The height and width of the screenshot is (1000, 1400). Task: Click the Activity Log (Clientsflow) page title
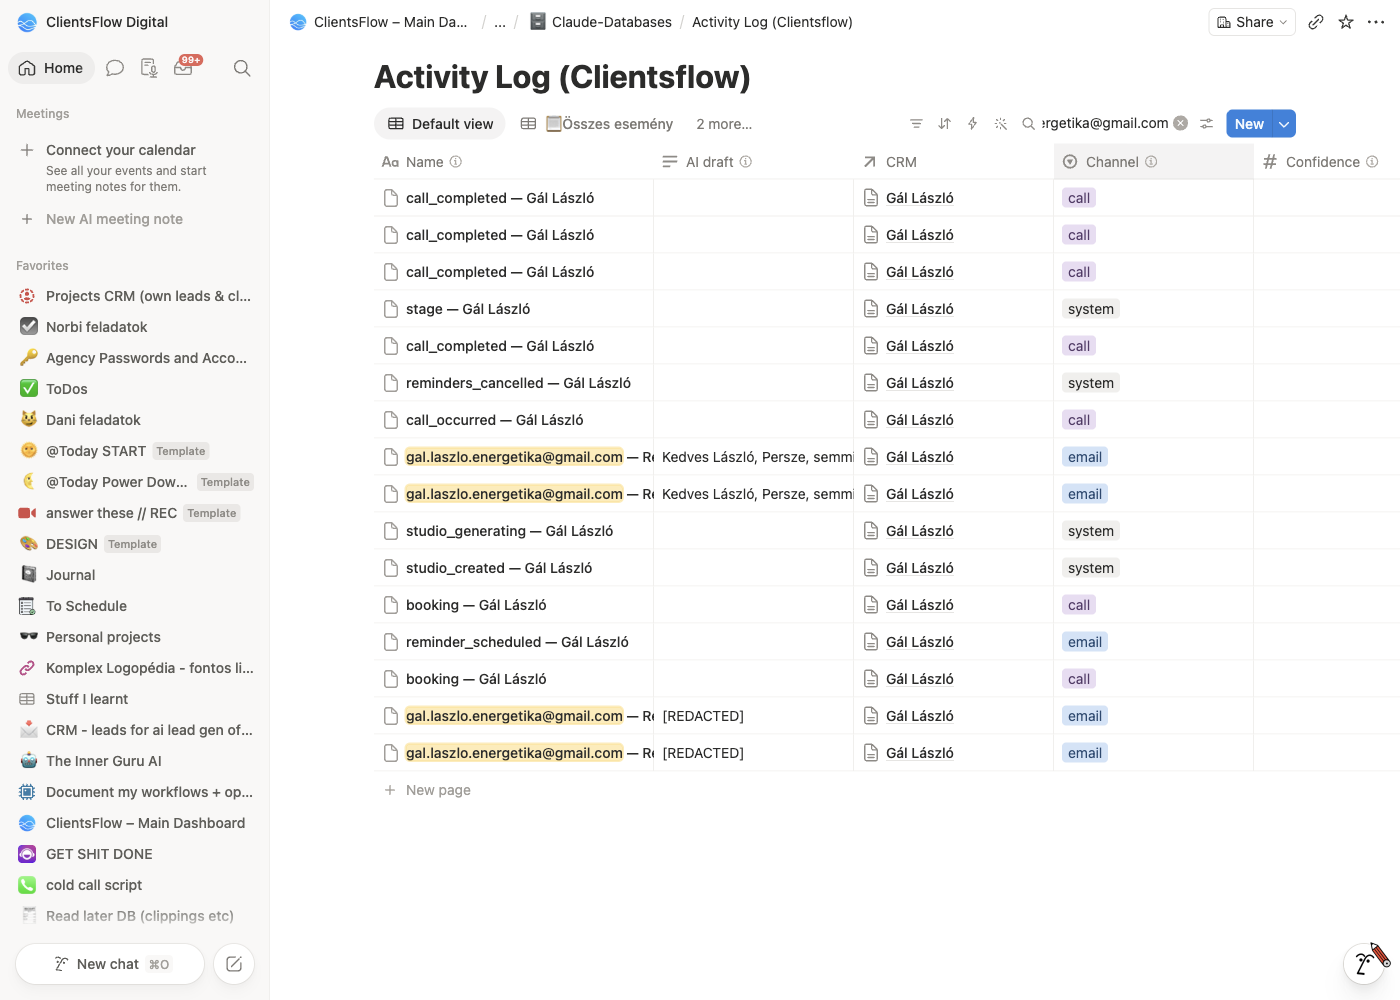(562, 77)
